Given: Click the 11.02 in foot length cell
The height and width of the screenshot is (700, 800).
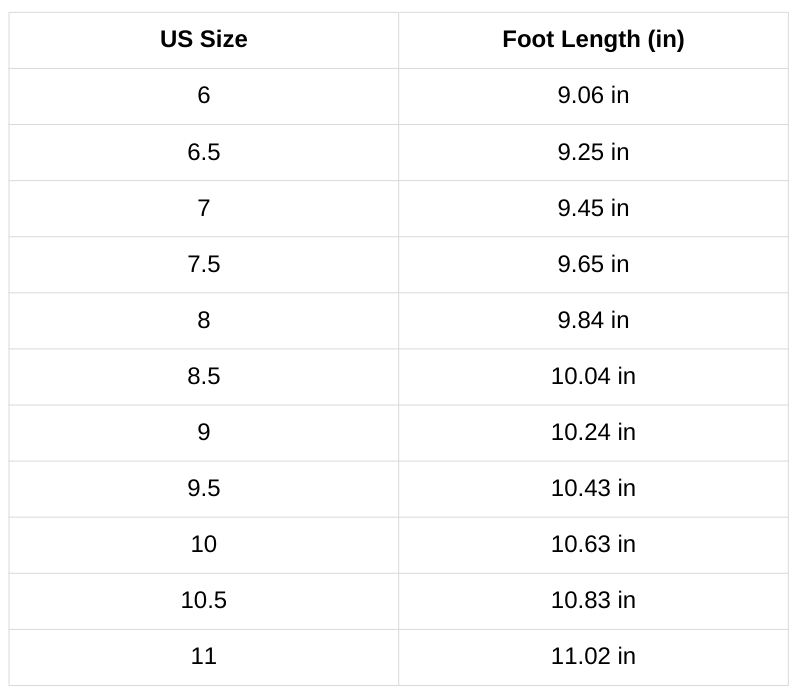Looking at the screenshot, I should [593, 656].
